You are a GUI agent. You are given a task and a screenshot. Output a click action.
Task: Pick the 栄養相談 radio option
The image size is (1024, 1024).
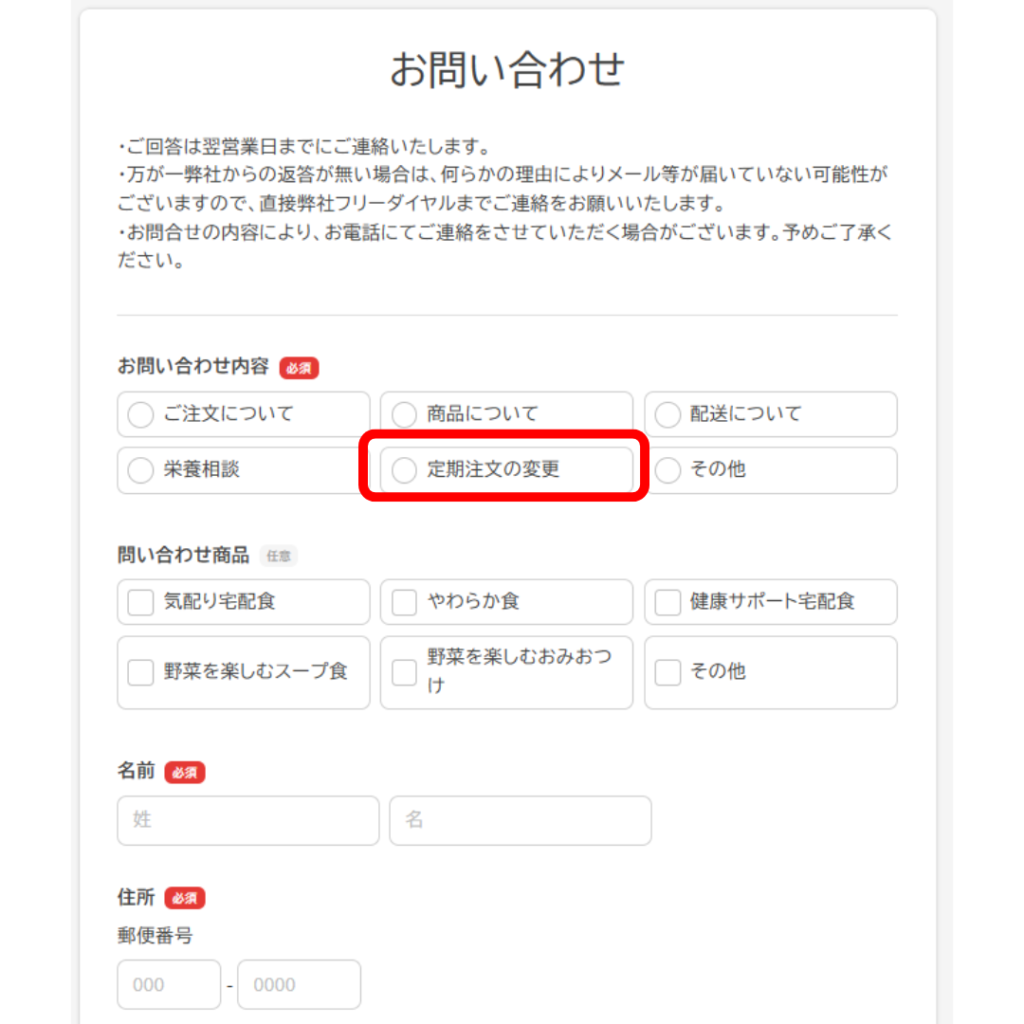[x=141, y=470]
